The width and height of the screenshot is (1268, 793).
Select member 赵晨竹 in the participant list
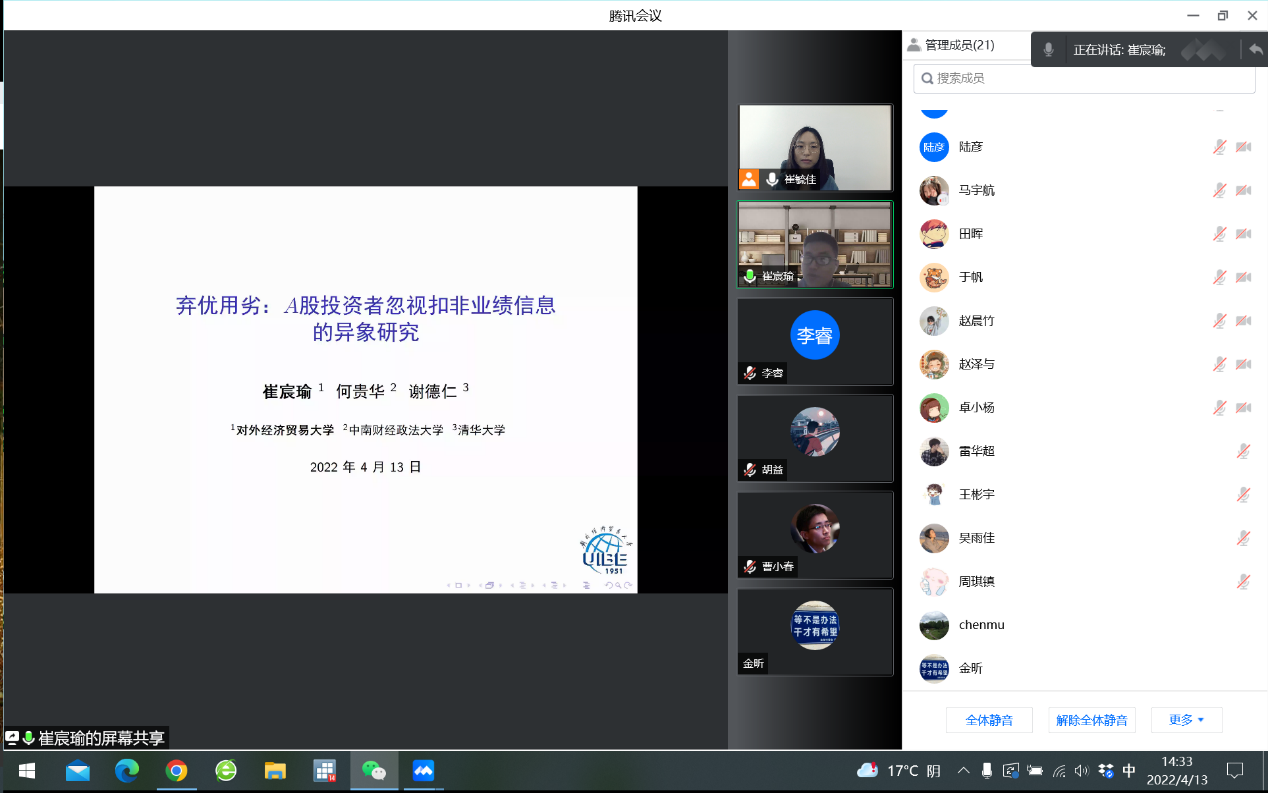click(976, 321)
